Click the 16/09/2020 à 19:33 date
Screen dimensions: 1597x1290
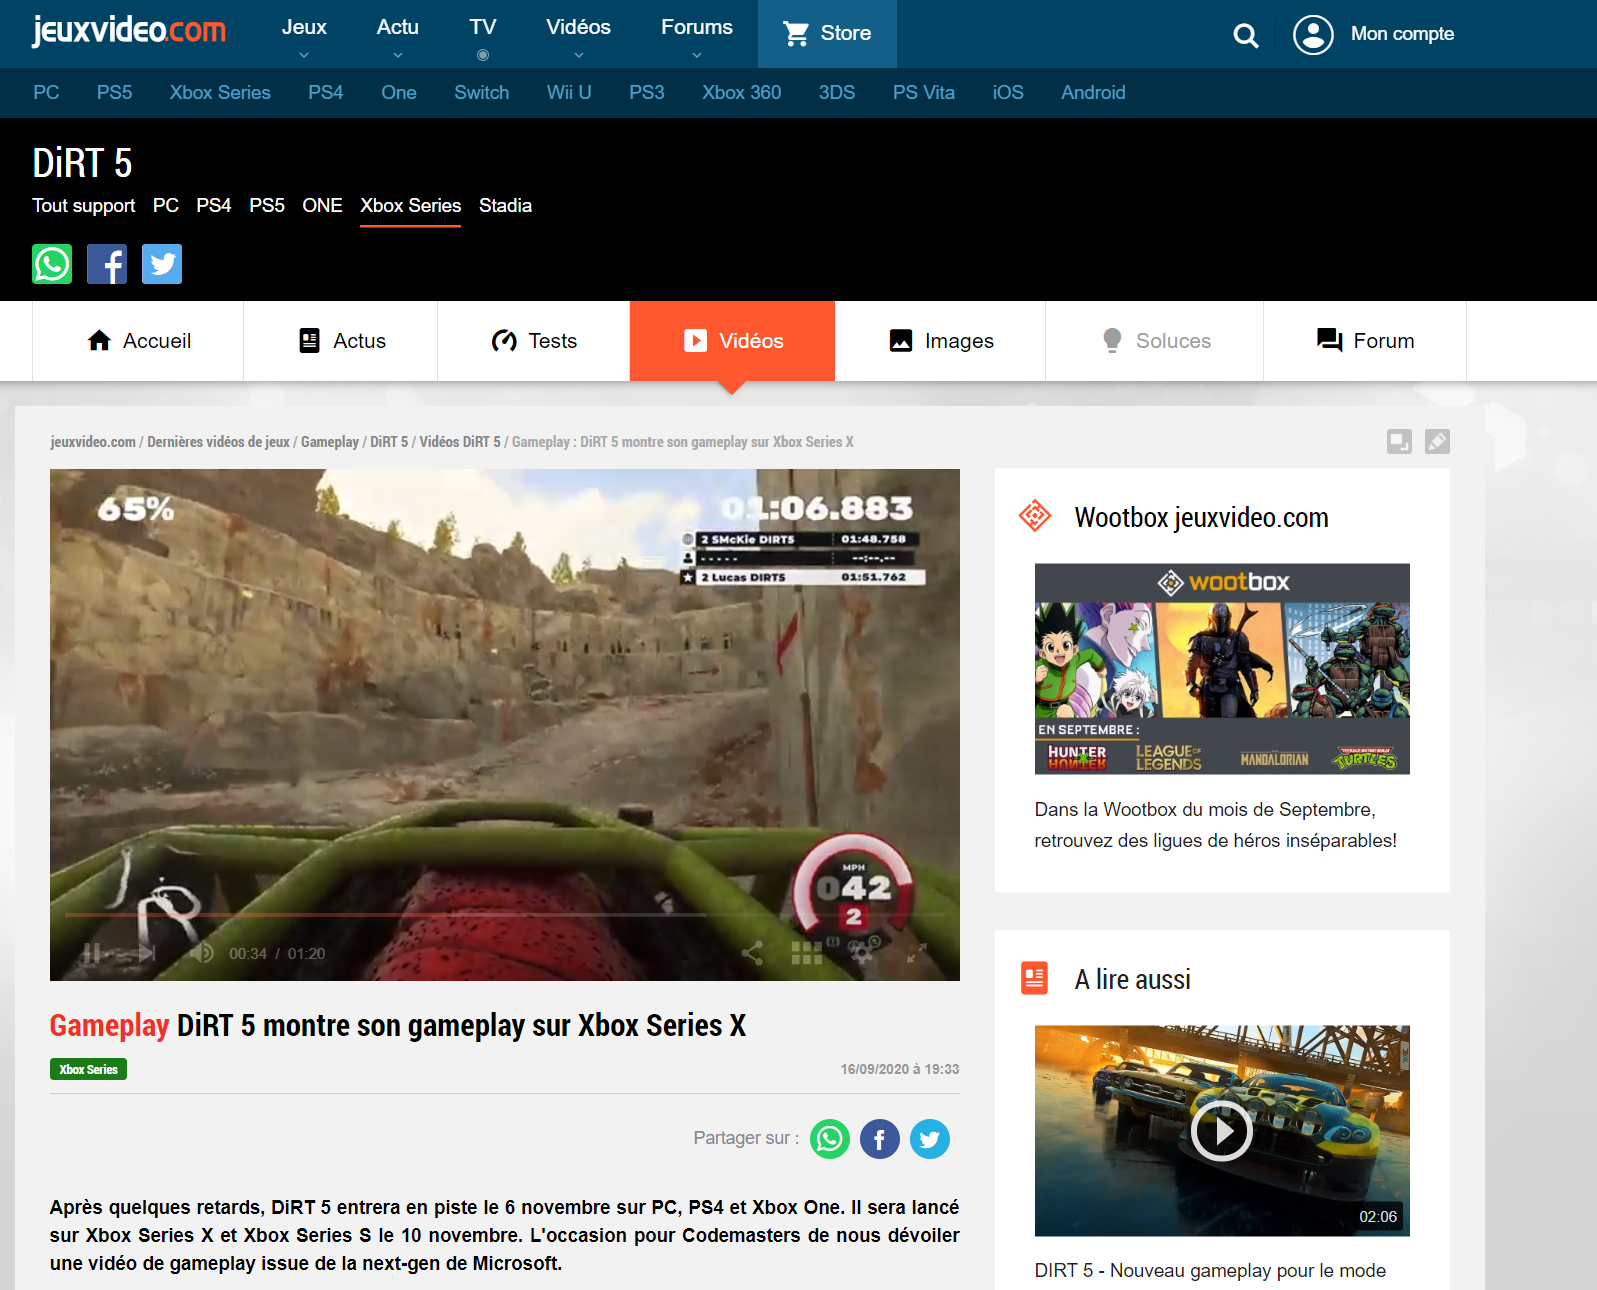tap(899, 1069)
